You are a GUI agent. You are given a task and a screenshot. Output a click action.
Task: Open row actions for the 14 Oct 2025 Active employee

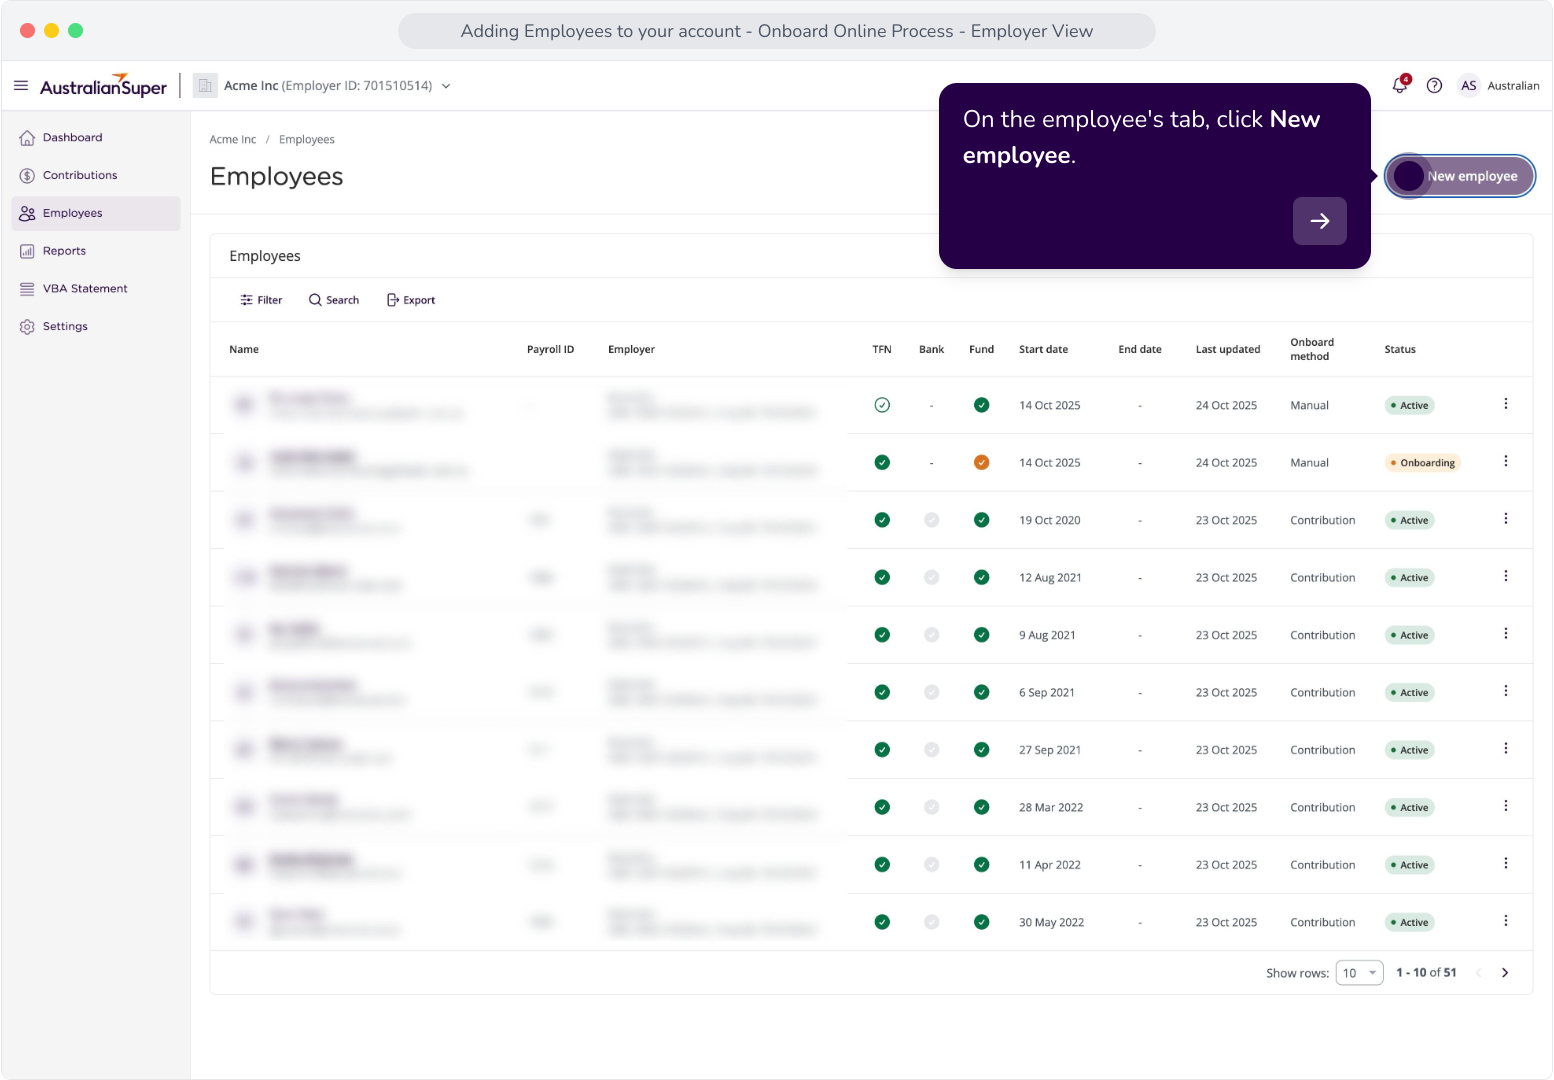pyautogui.click(x=1506, y=404)
